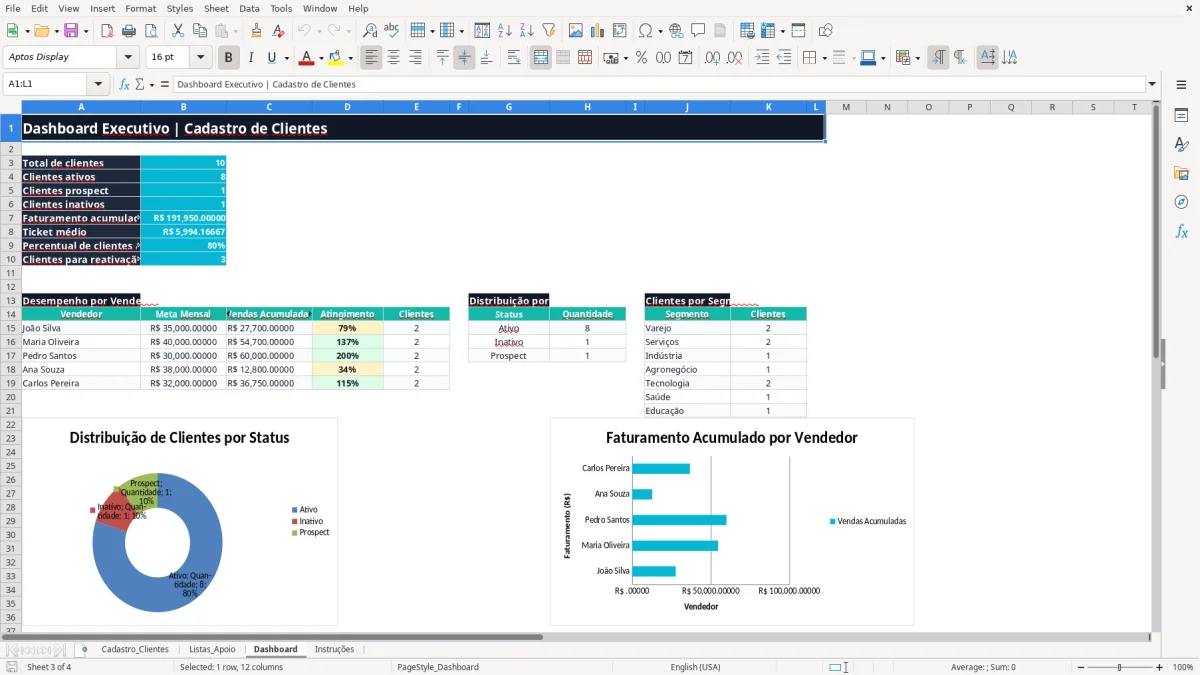This screenshot has width=1200, height=675.
Task: Open the Save dropdown arrow
Action: 86,31
